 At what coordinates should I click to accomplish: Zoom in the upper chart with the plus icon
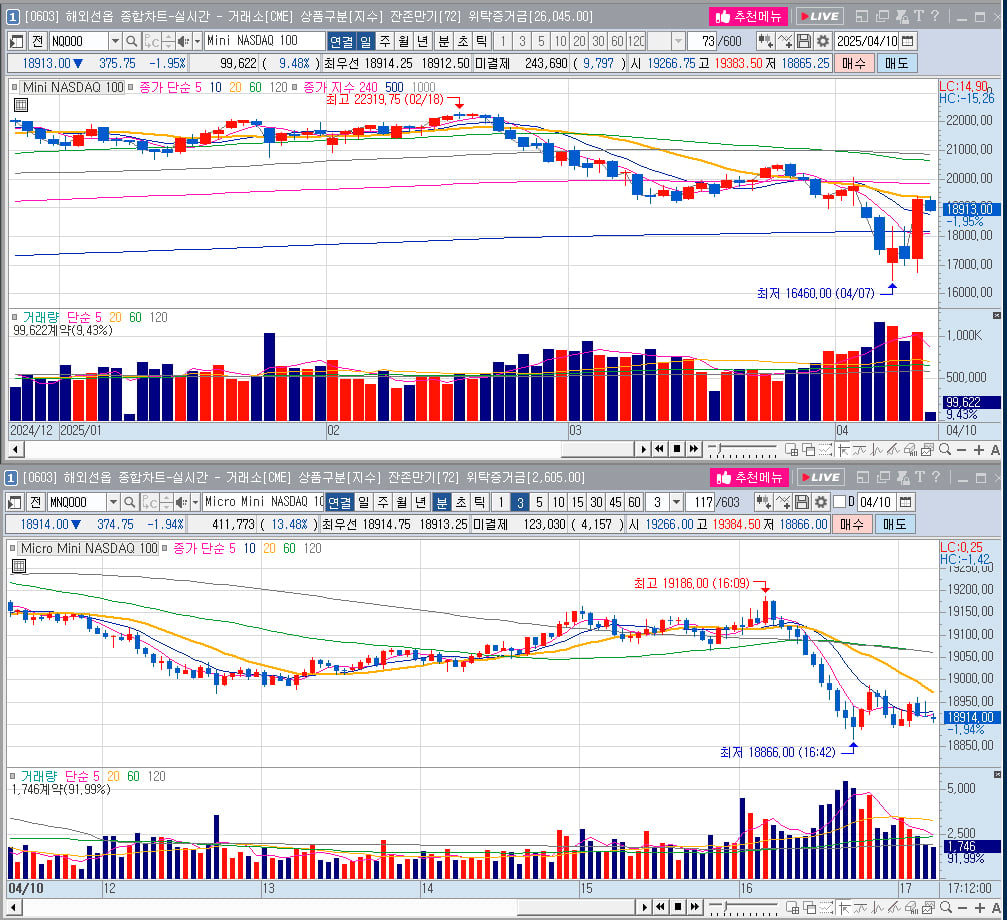click(x=978, y=449)
